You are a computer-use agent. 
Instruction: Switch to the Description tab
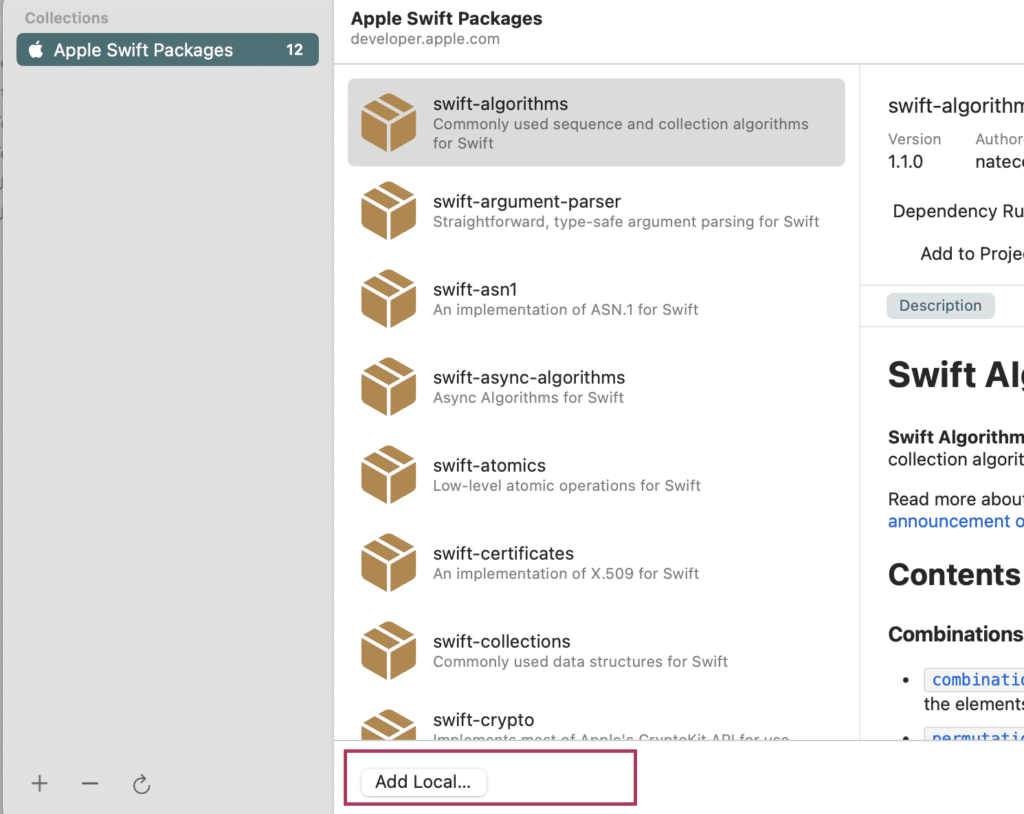tap(940, 305)
